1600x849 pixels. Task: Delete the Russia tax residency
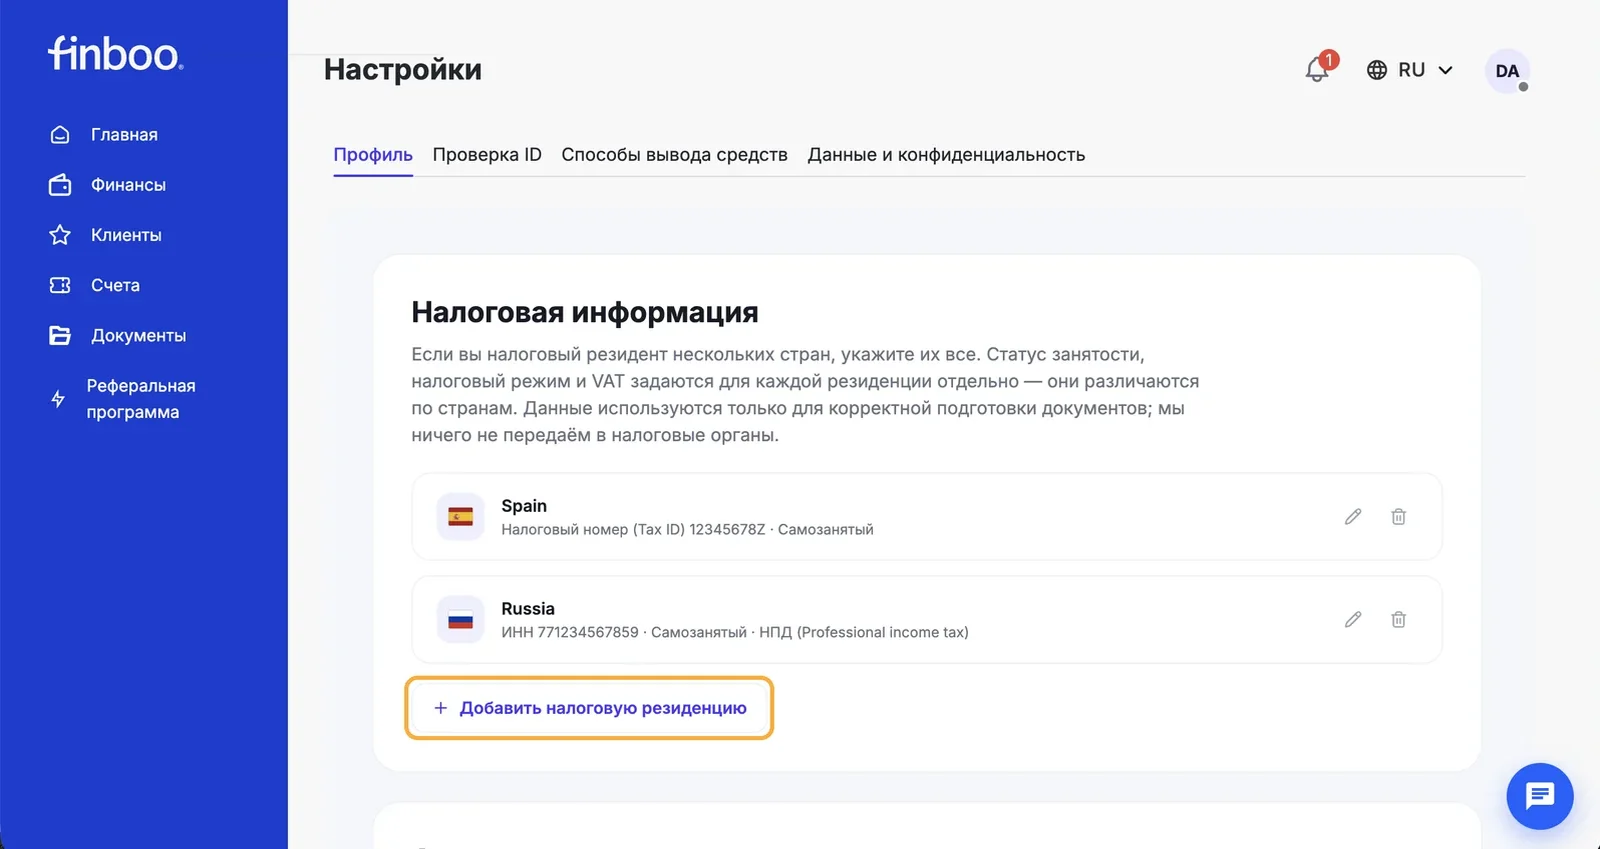point(1399,620)
